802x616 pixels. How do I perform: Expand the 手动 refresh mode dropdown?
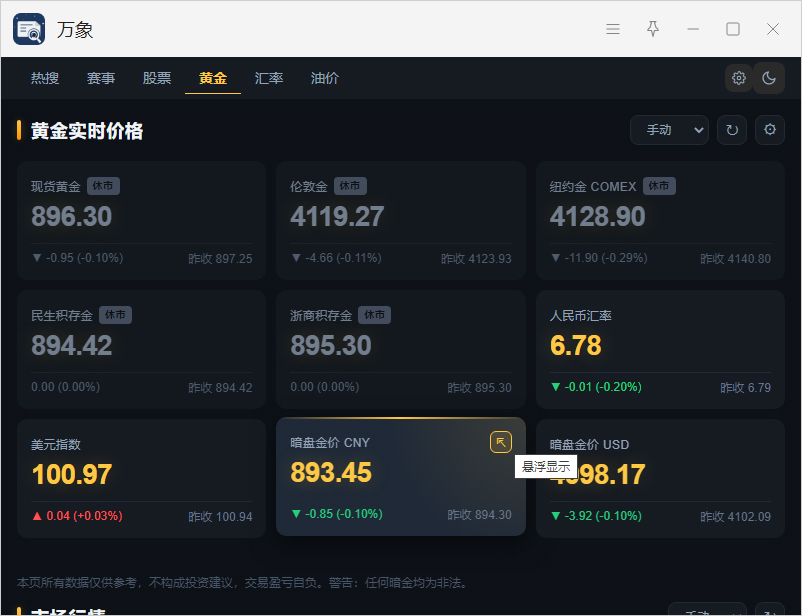coord(669,130)
